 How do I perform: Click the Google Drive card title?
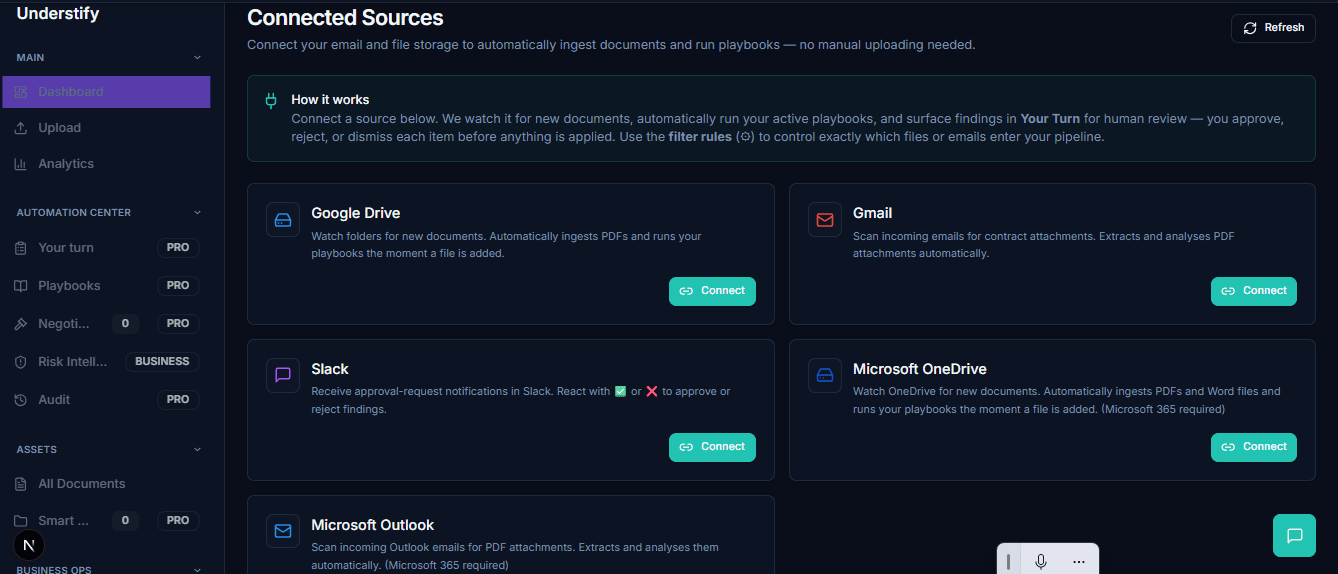point(356,213)
